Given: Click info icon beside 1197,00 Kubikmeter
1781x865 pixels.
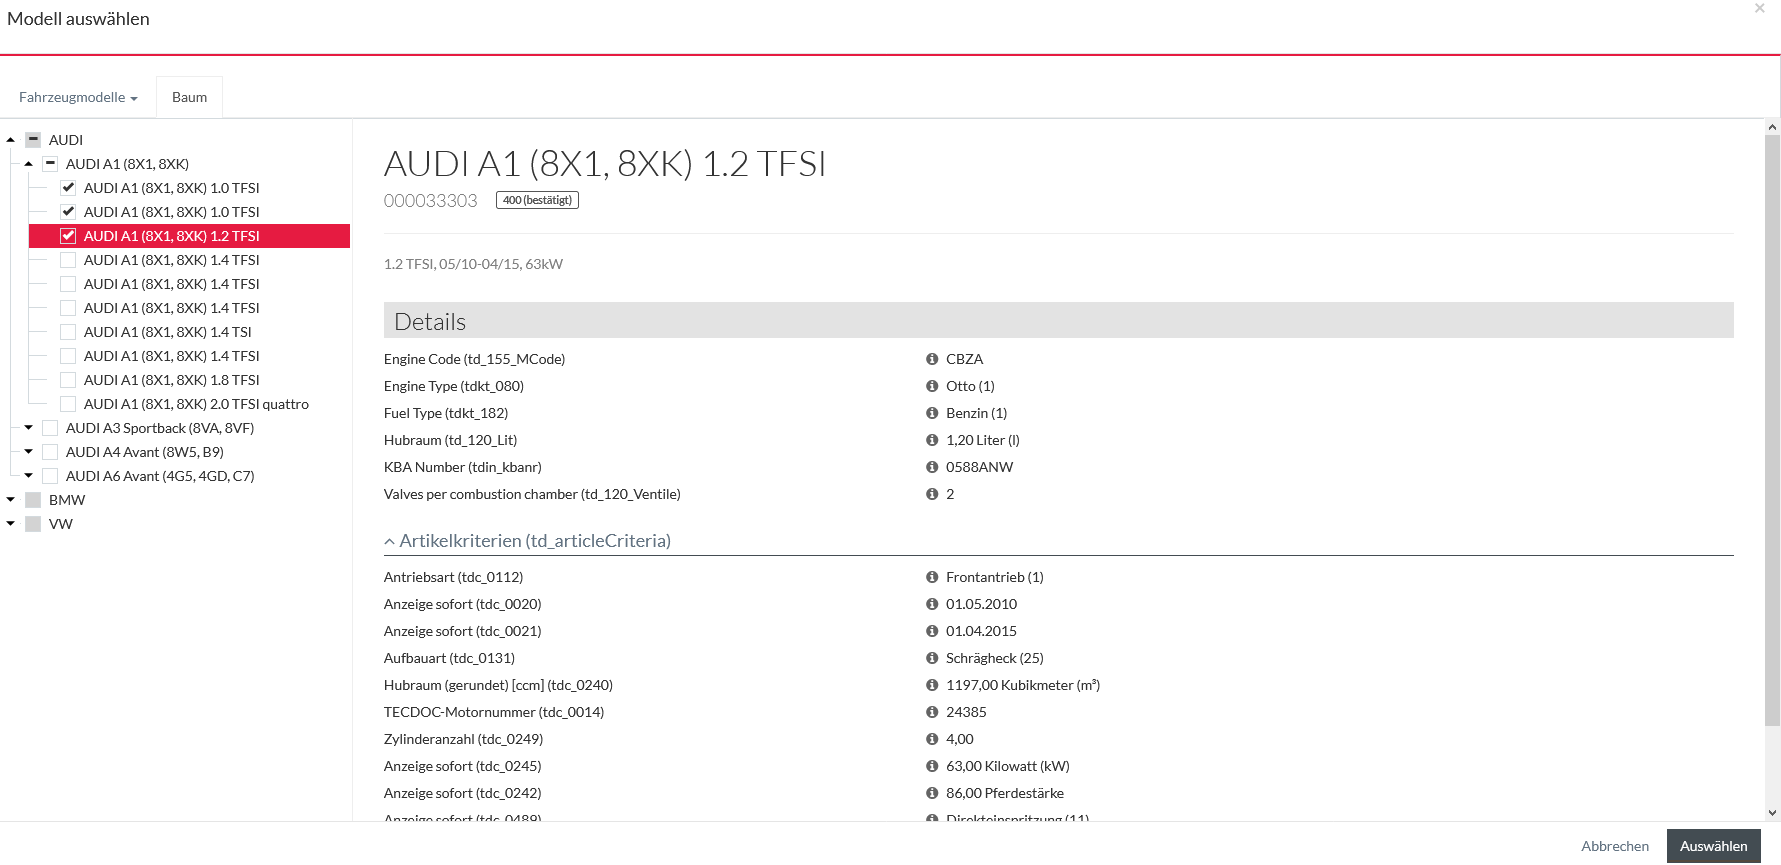Looking at the screenshot, I should (932, 685).
